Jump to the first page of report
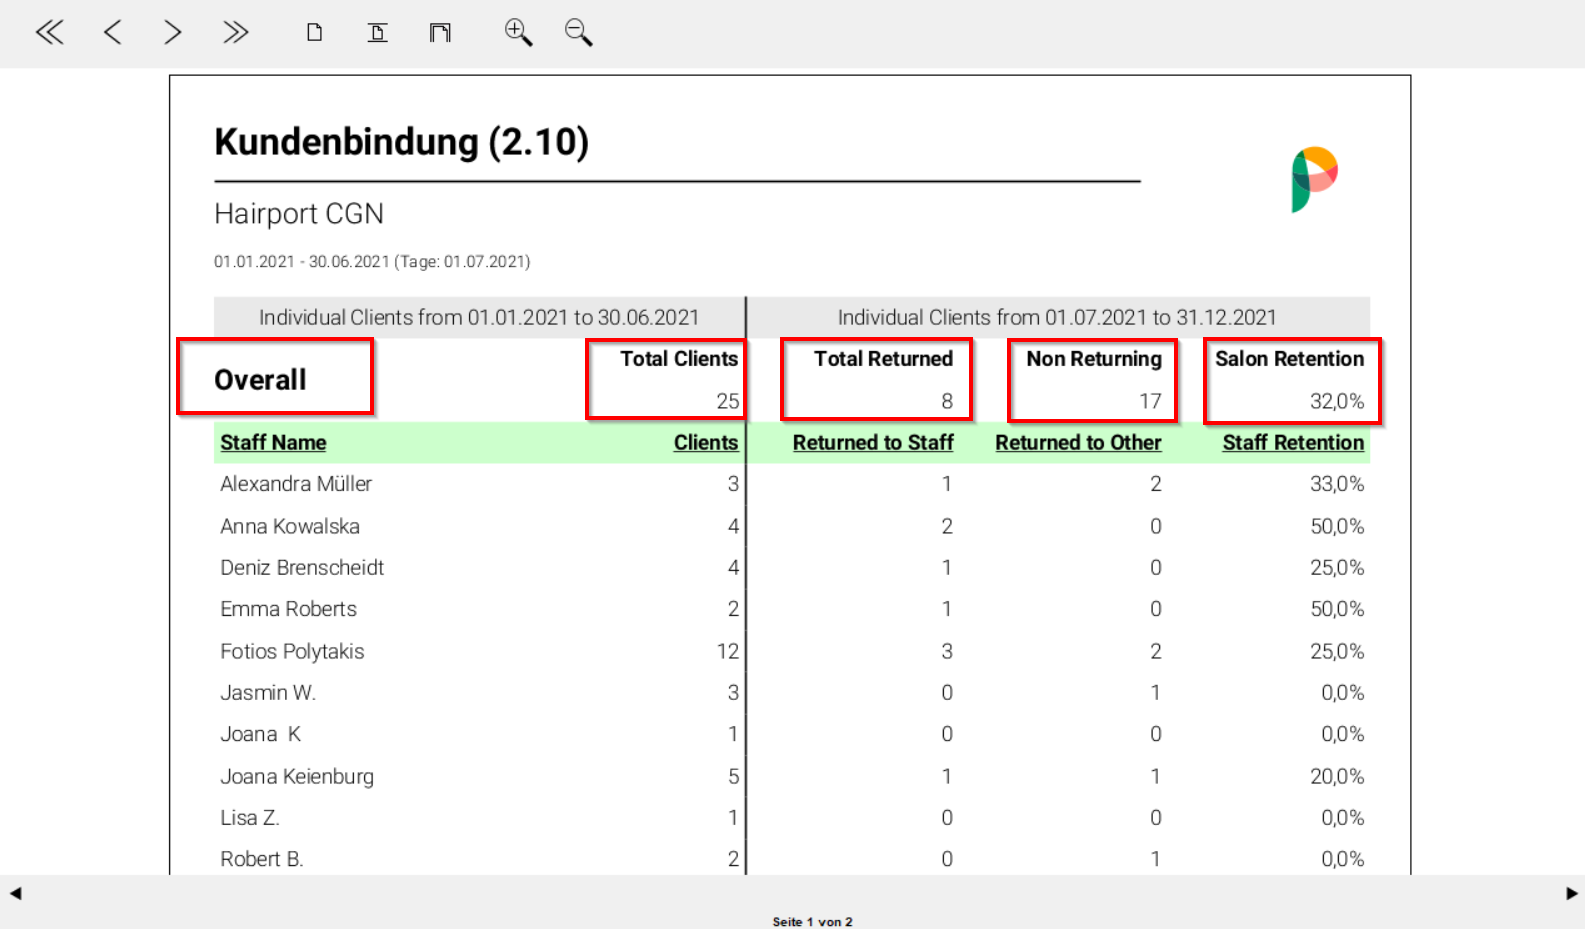Image resolution: width=1585 pixels, height=929 pixels. [49, 33]
